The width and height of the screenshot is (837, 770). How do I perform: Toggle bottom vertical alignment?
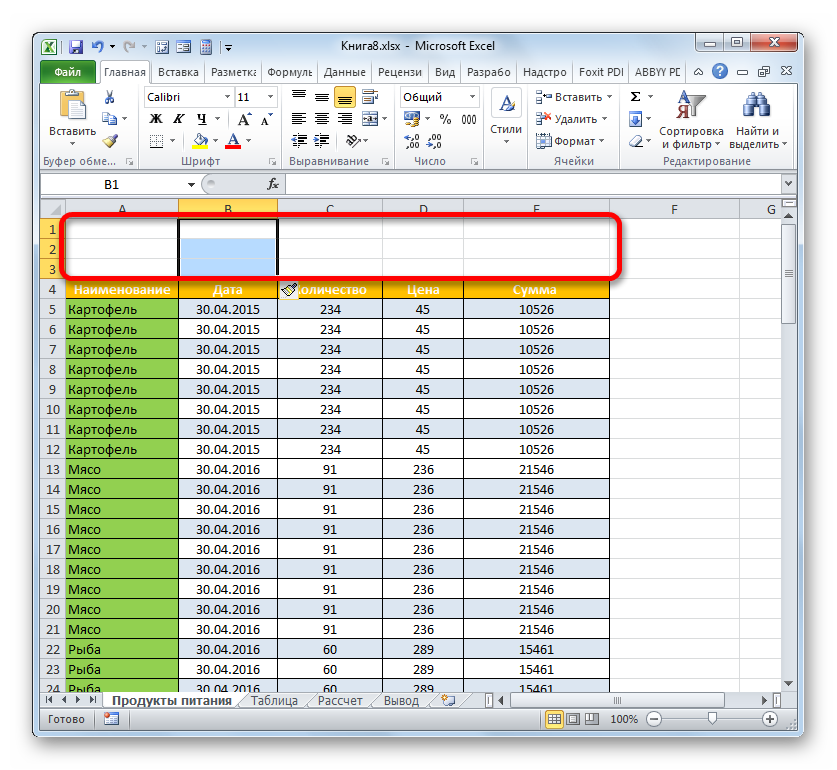tap(345, 98)
